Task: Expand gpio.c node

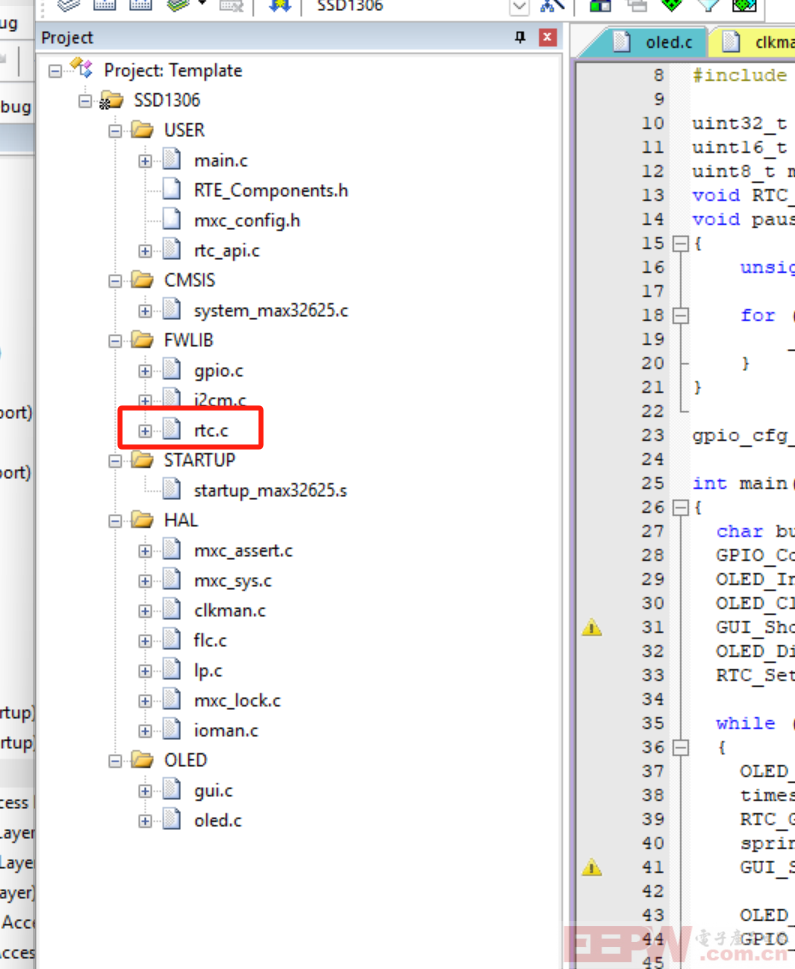Action: click(145, 371)
